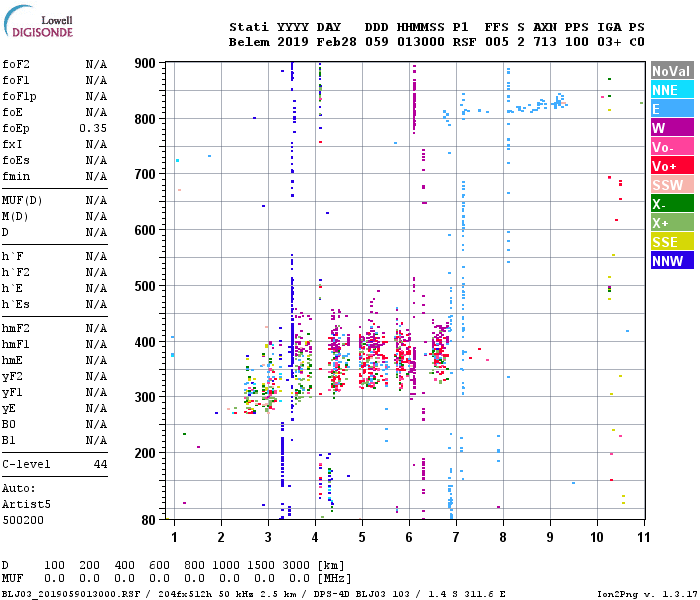
Task: Click the hmE parameter label
Action: 12,361
